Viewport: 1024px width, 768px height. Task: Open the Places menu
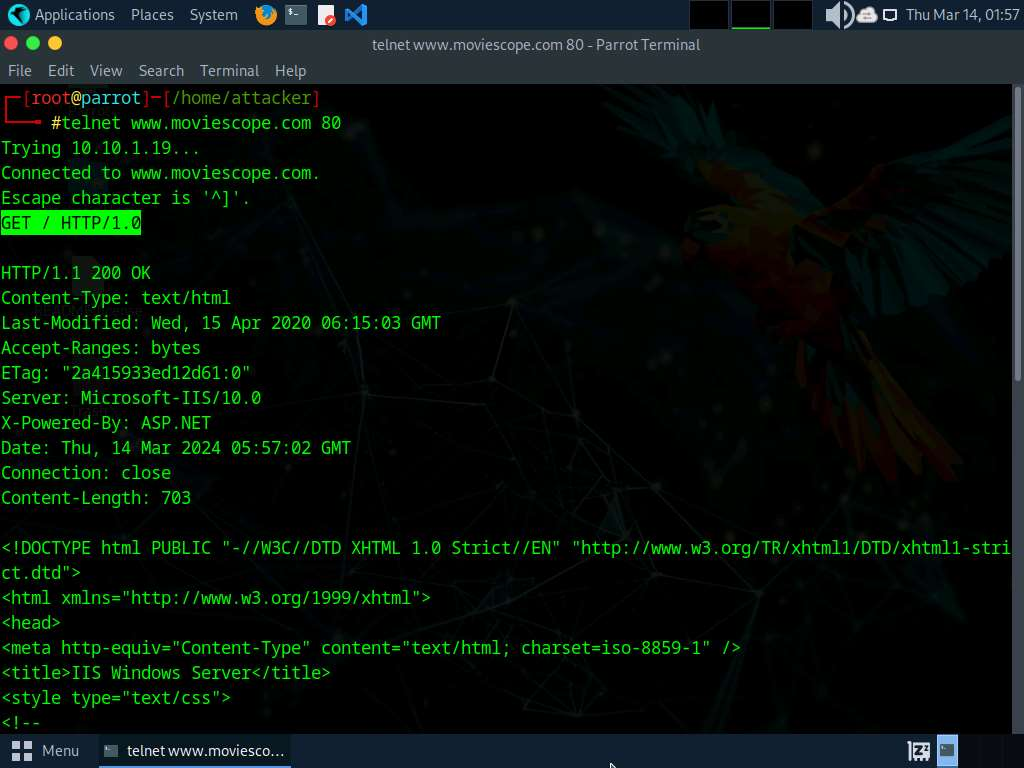[152, 15]
